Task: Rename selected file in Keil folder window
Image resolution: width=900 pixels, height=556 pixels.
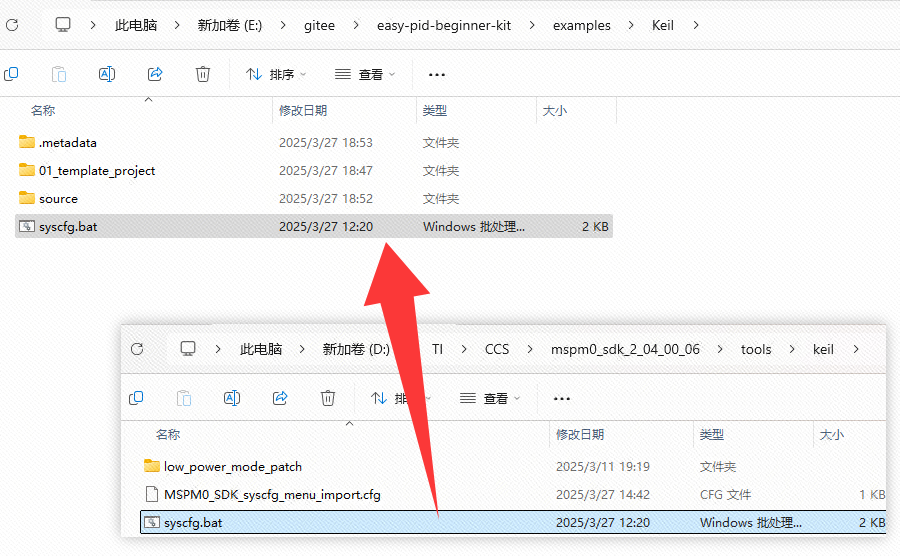Action: click(x=107, y=74)
